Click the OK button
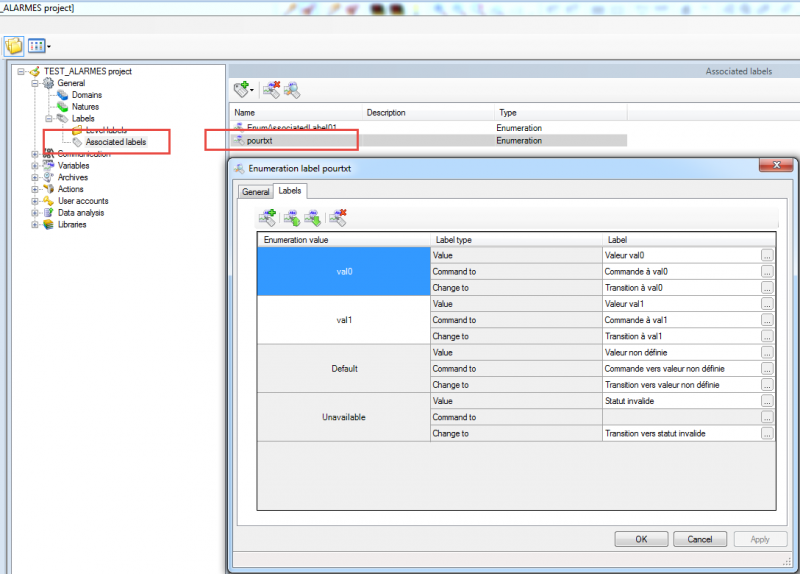800x574 pixels. pyautogui.click(x=641, y=539)
